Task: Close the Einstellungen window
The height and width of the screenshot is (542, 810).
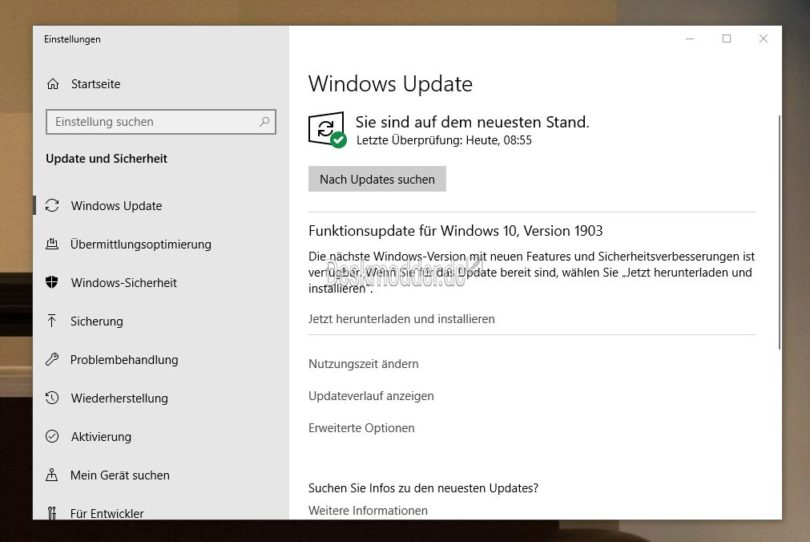Action: (x=763, y=39)
